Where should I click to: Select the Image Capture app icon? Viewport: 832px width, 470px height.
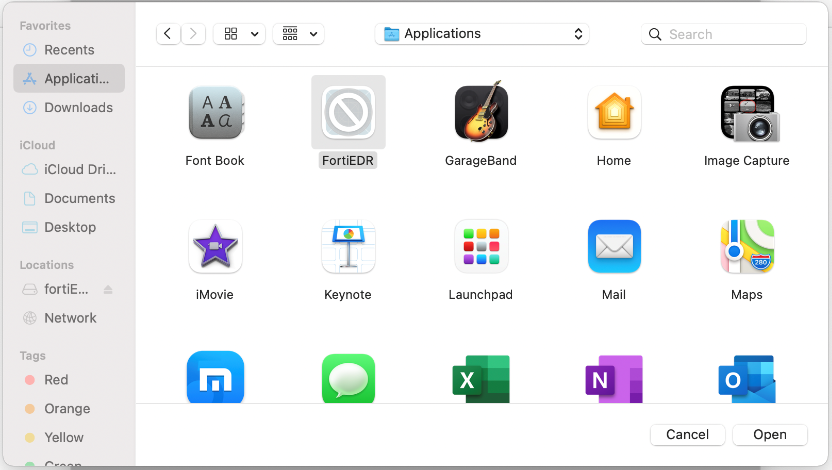point(749,114)
